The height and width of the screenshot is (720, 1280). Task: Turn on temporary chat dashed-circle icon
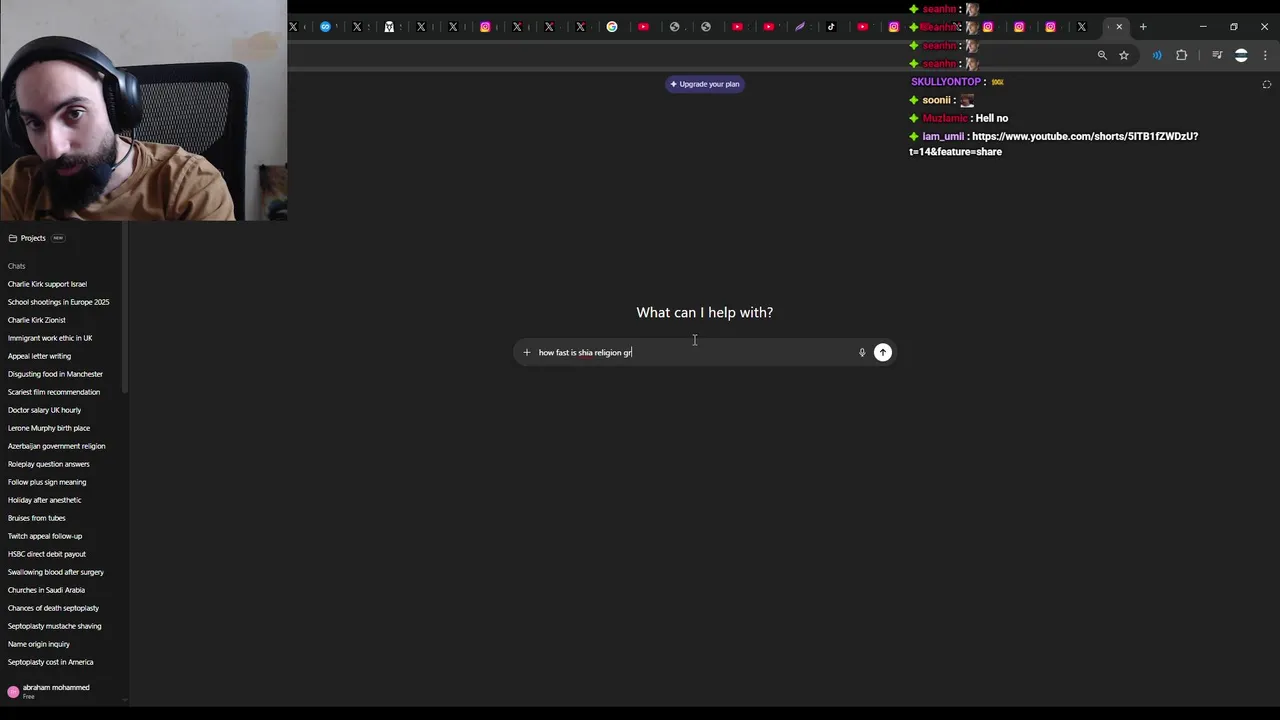coord(1267,84)
